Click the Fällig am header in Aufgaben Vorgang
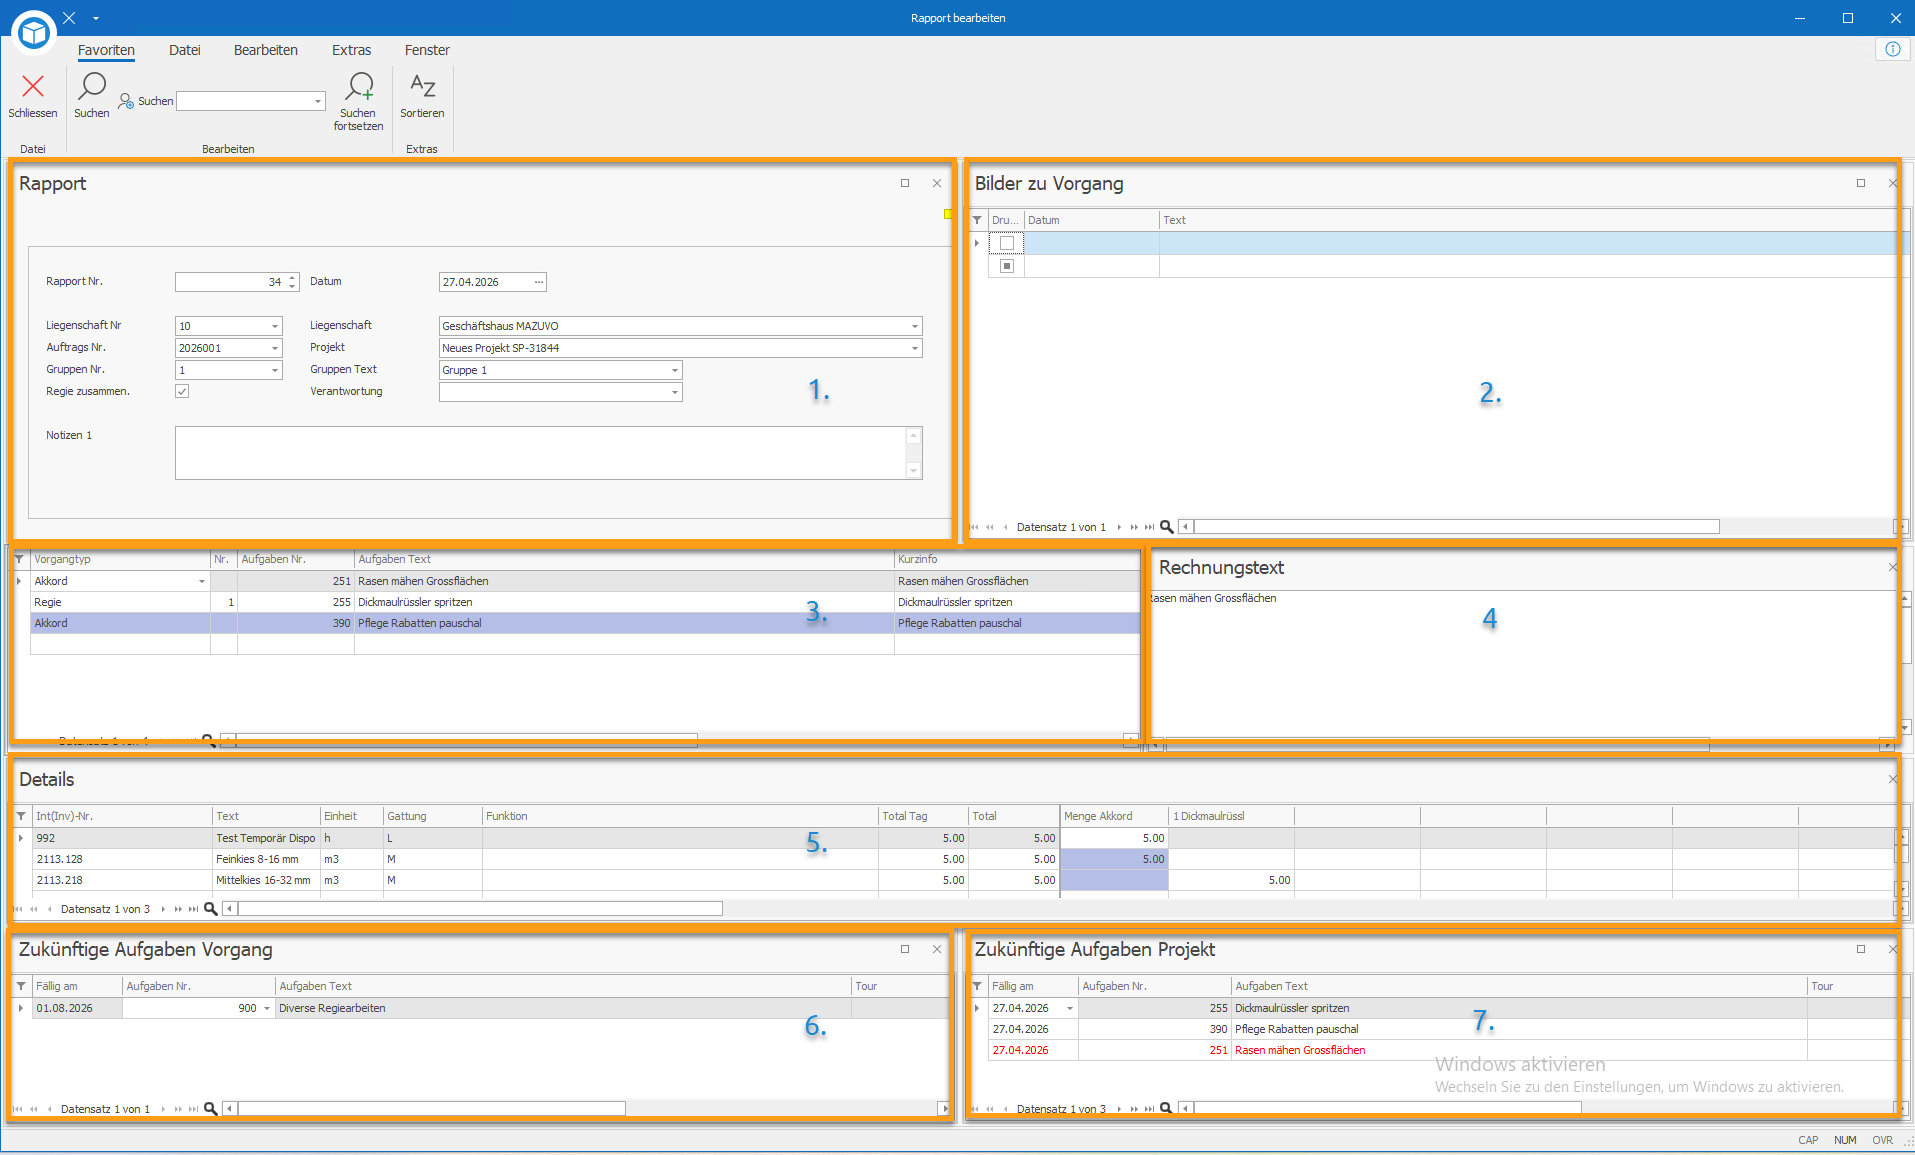 click(77, 986)
